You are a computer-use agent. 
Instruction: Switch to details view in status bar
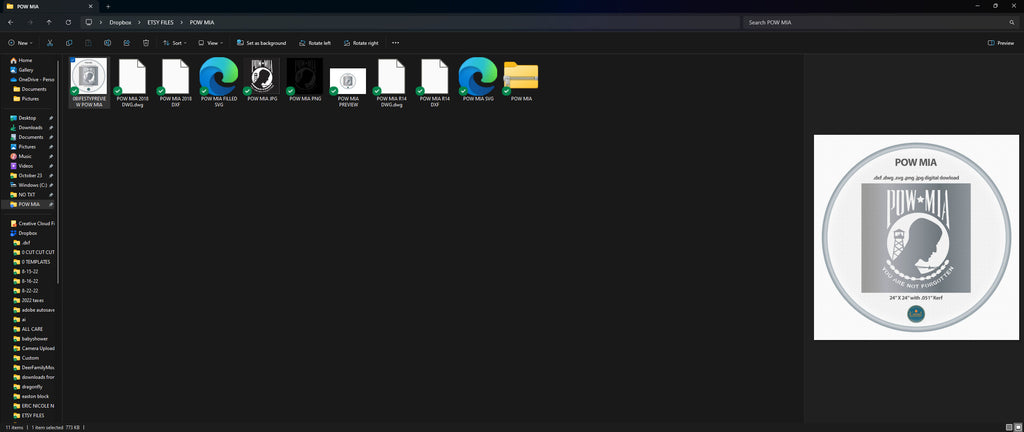click(x=1009, y=427)
